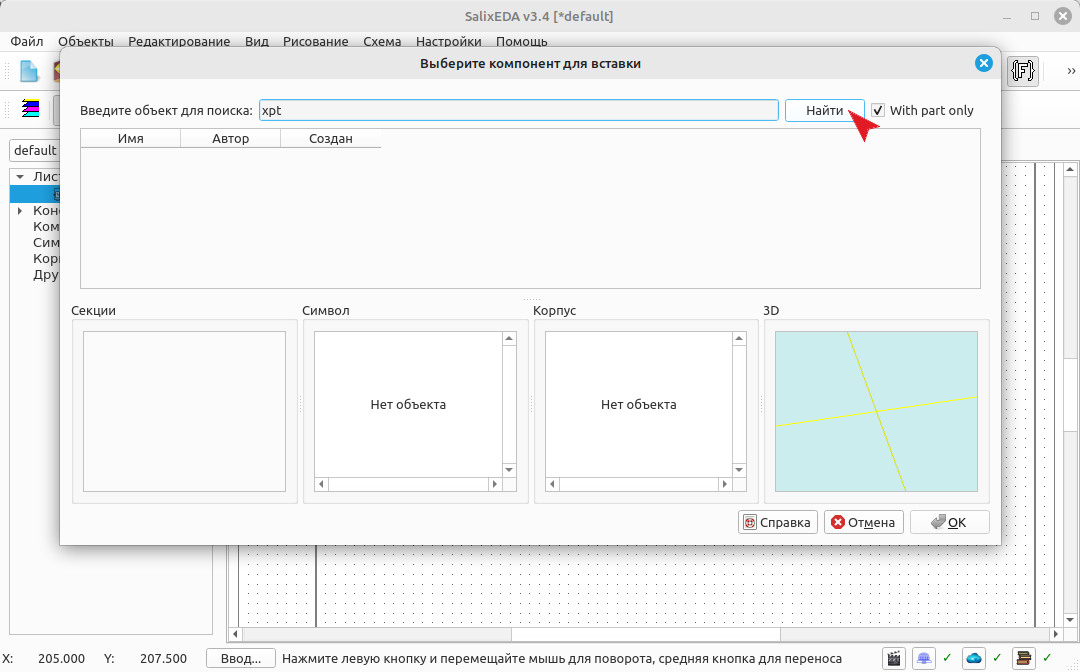Click the 3D preview viewport

[876, 412]
